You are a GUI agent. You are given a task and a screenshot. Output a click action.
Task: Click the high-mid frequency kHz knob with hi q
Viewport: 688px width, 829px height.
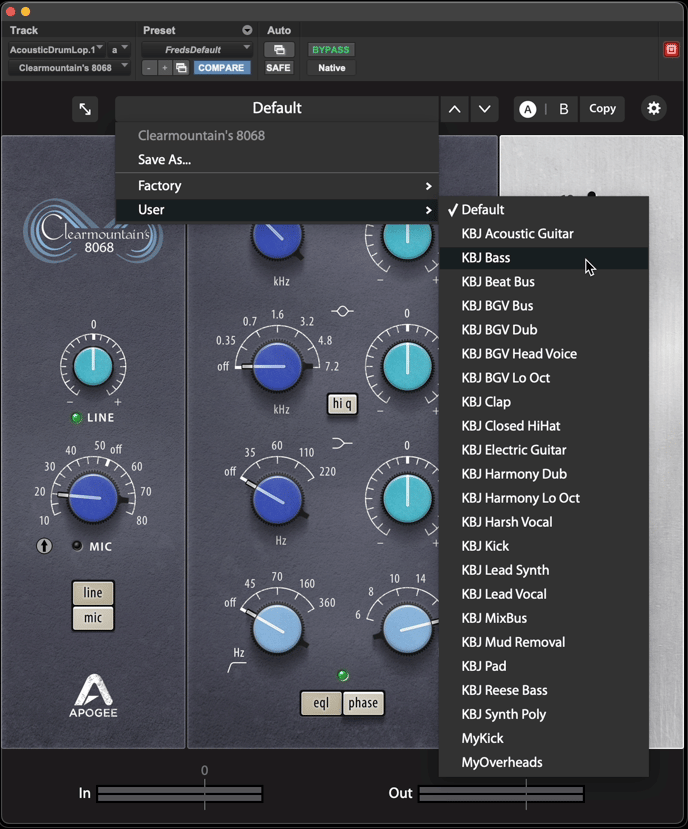(277, 367)
